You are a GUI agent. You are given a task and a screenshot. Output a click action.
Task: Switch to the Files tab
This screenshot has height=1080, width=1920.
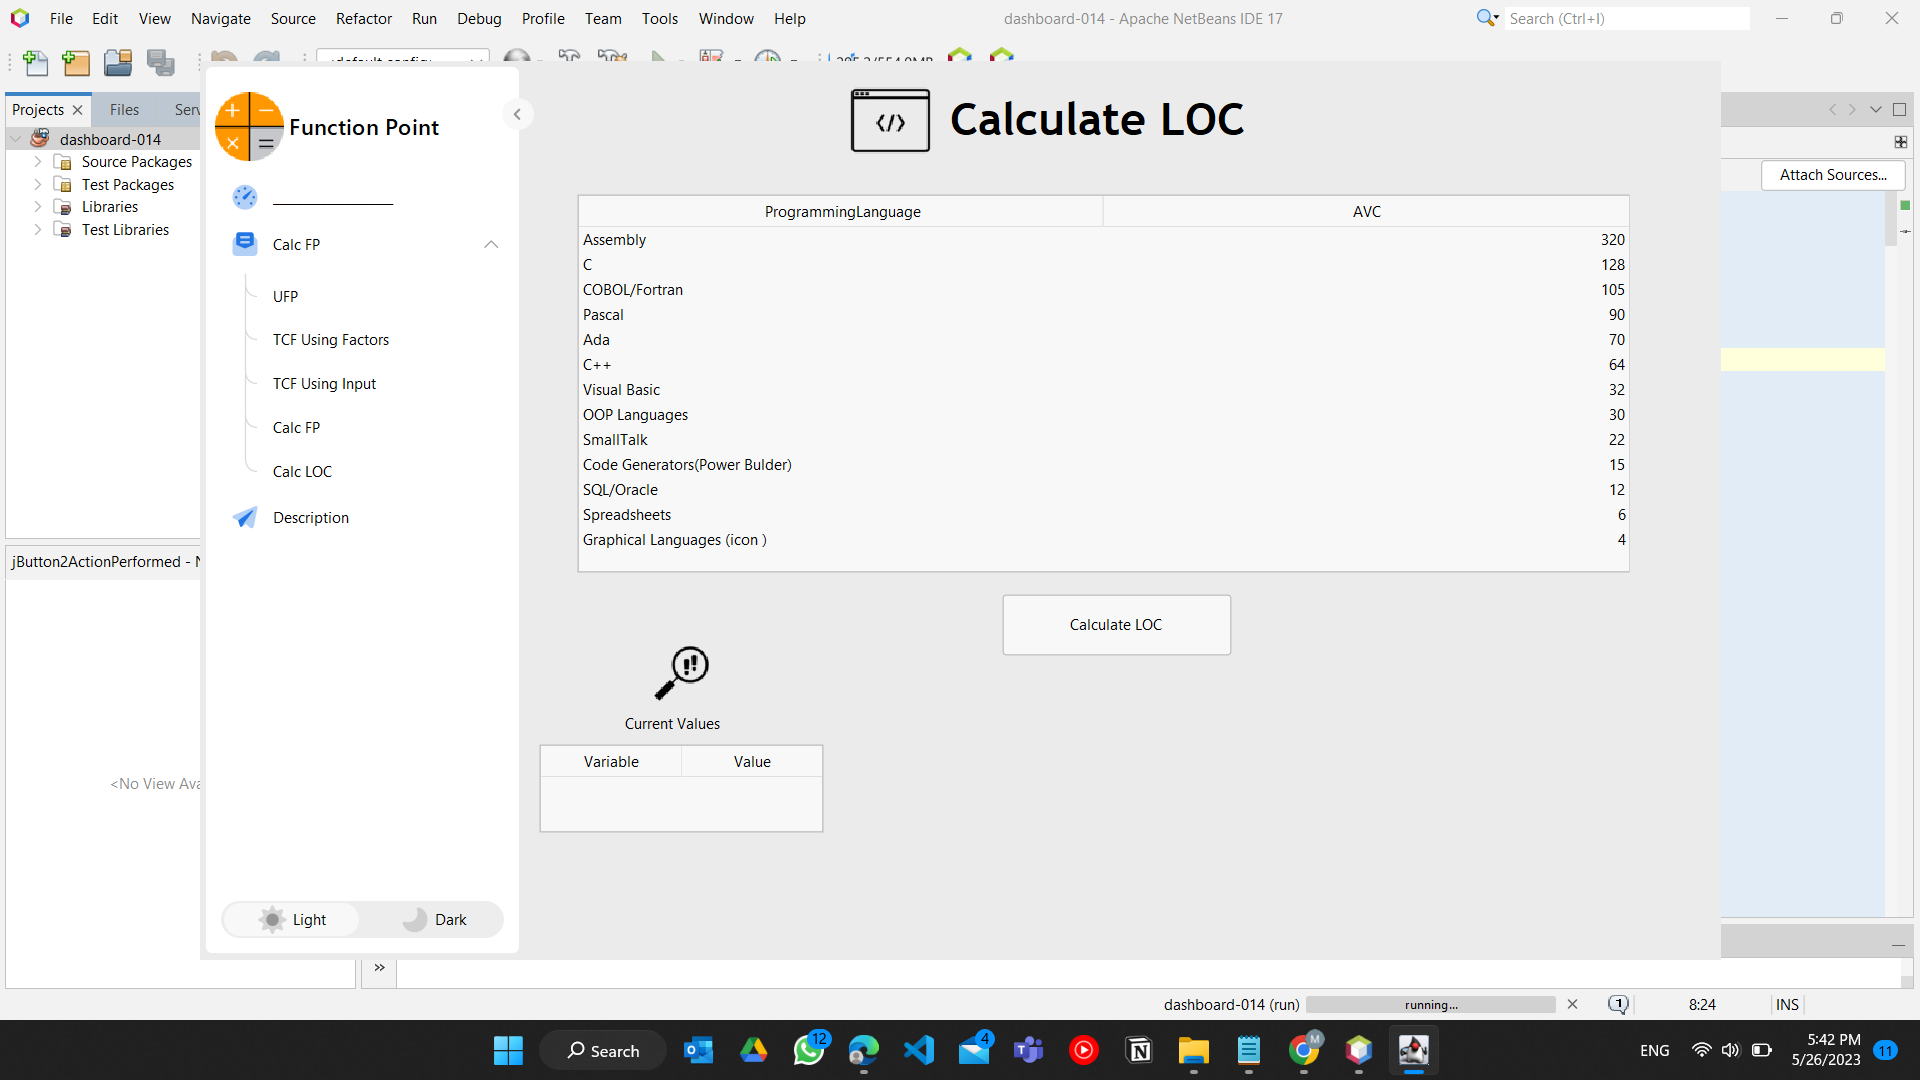(124, 109)
